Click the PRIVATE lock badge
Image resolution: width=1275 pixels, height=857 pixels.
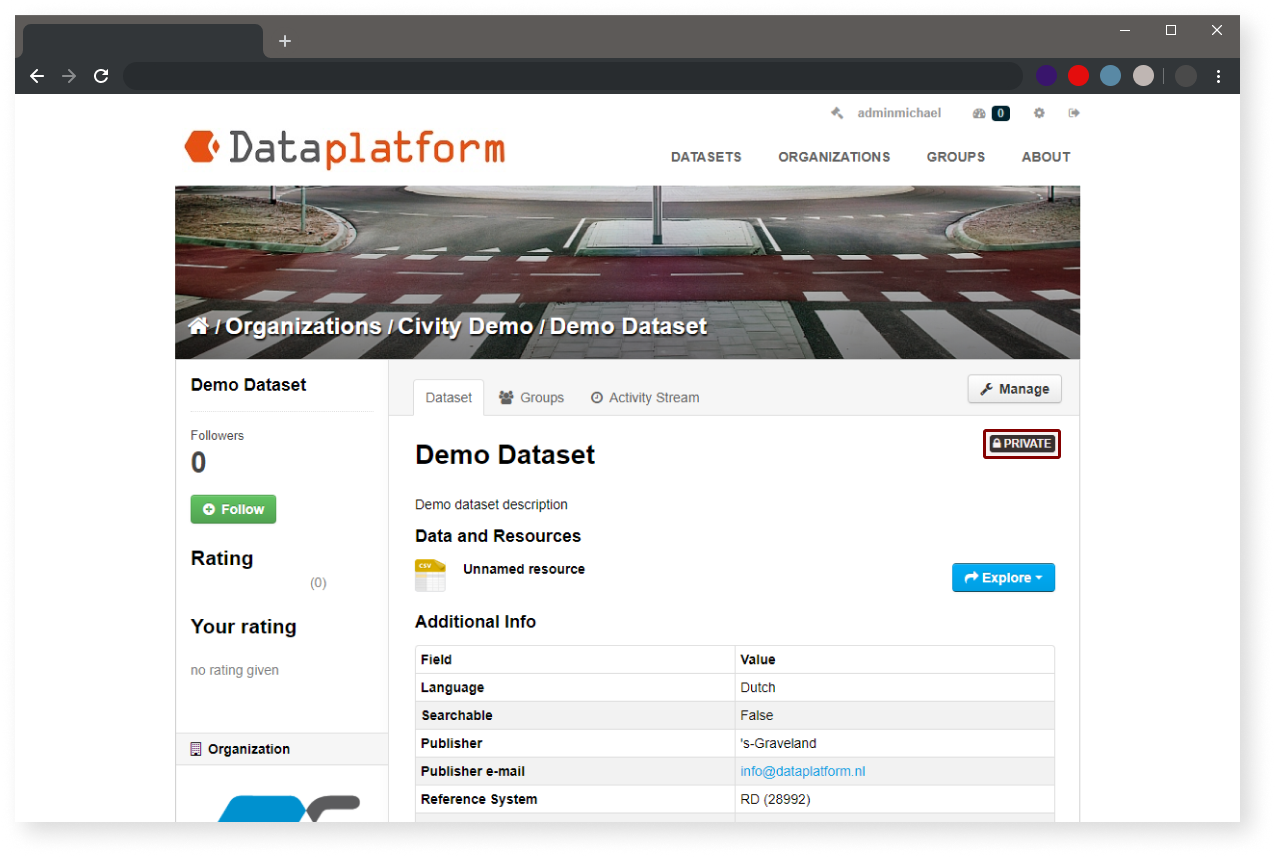click(x=1022, y=444)
